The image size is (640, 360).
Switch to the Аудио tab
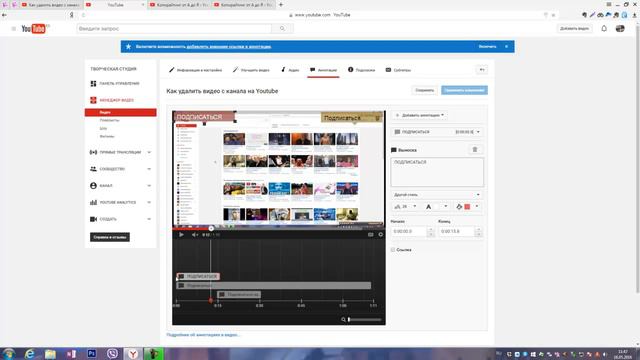290,70
